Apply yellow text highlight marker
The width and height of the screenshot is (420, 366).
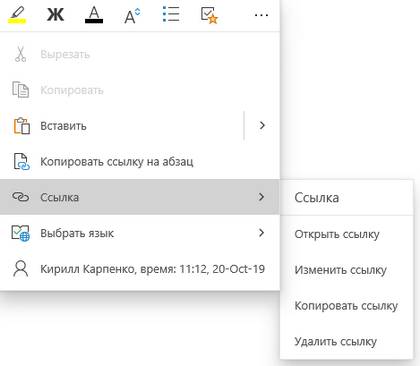[17, 15]
